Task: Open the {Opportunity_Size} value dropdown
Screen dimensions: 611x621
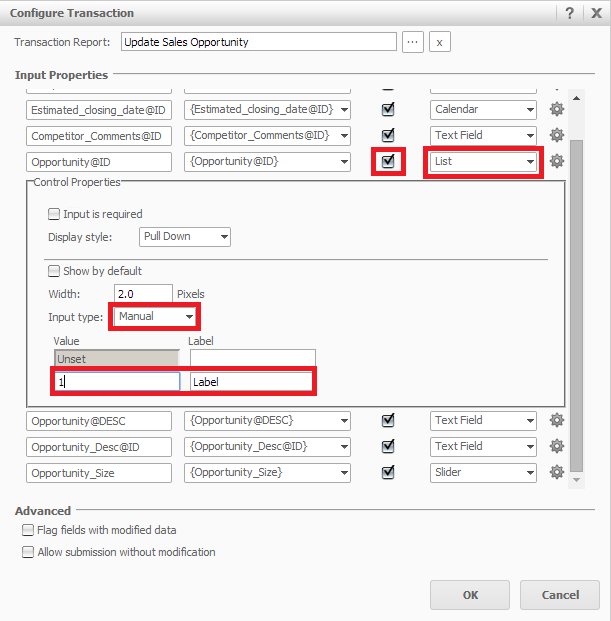Action: tap(267, 472)
